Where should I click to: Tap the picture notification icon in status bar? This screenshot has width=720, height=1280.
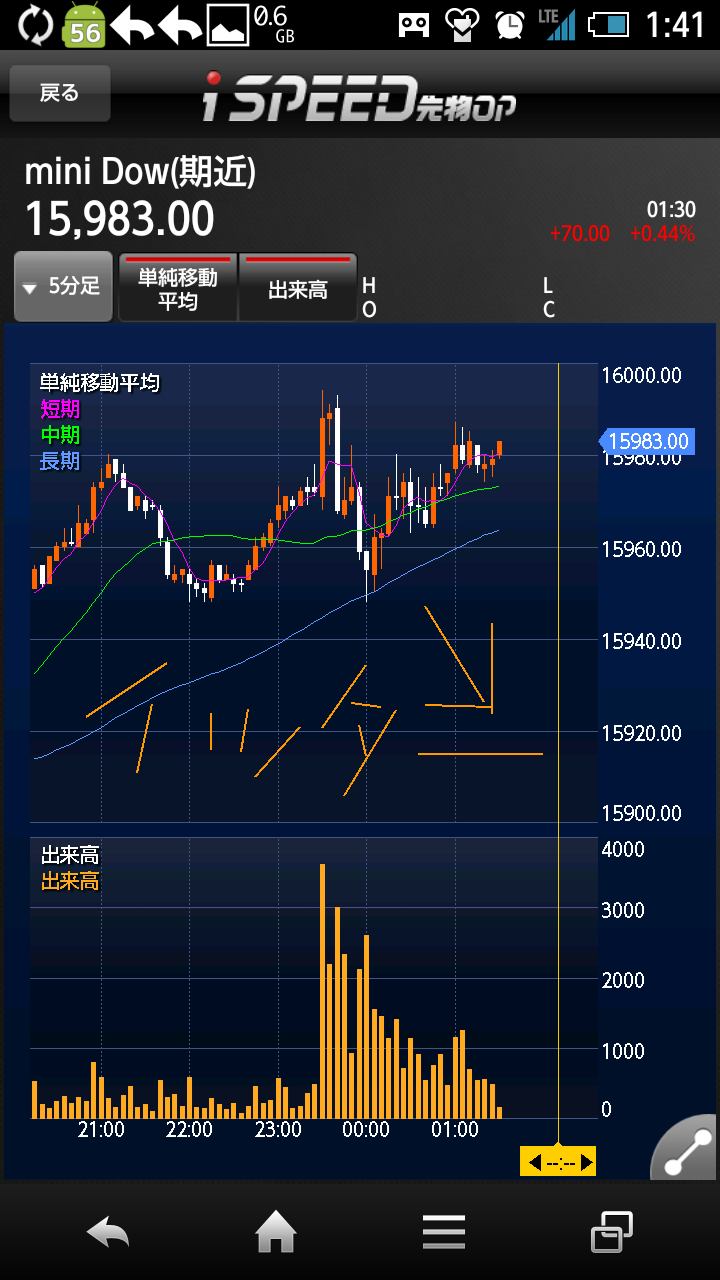tap(227, 24)
